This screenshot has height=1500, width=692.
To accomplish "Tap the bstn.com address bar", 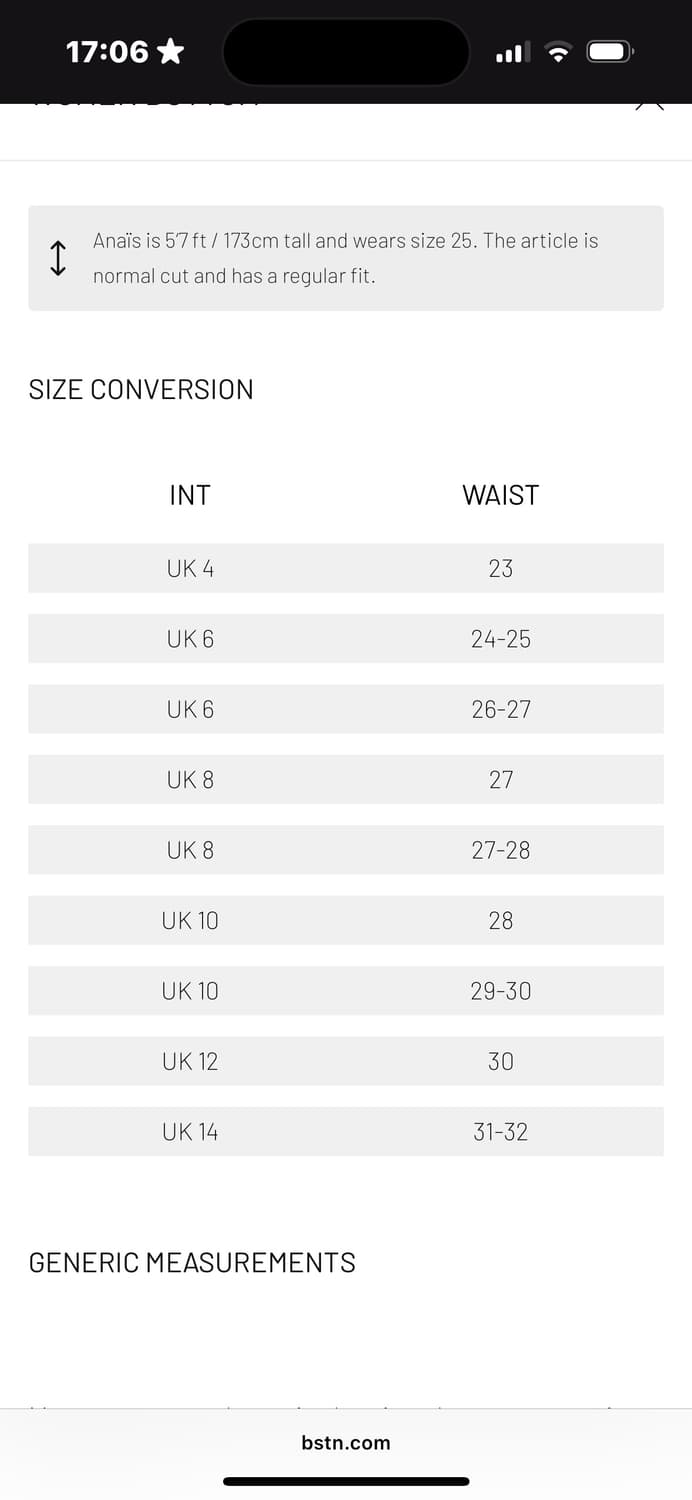I will [x=346, y=1442].
